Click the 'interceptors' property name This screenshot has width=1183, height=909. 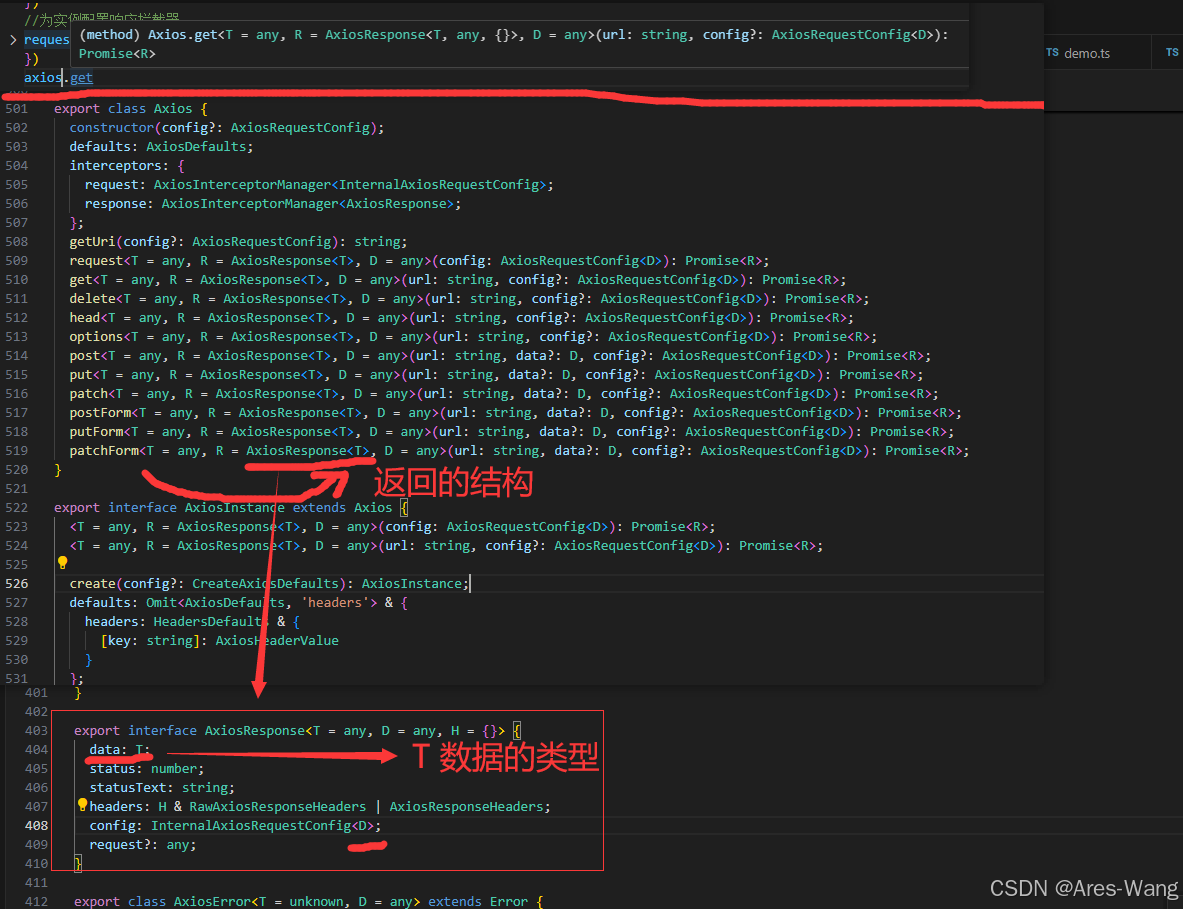[115, 165]
